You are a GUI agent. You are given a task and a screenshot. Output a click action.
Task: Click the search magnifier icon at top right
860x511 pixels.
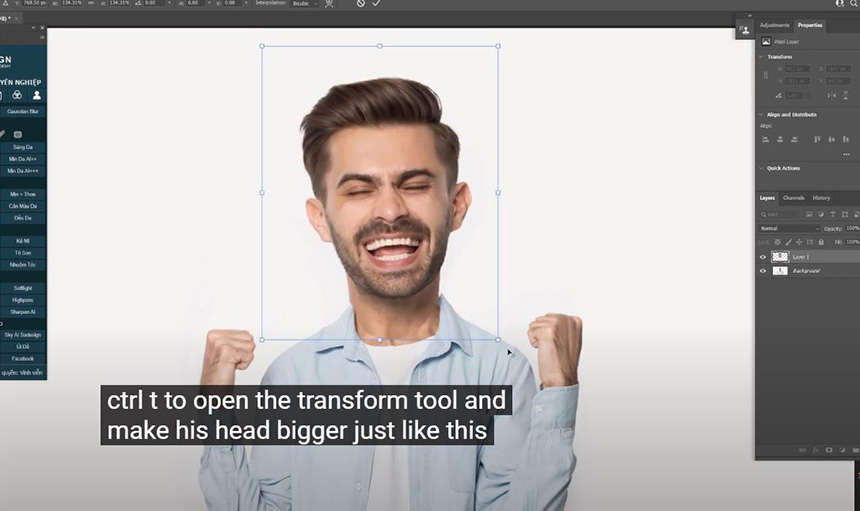click(854, 4)
